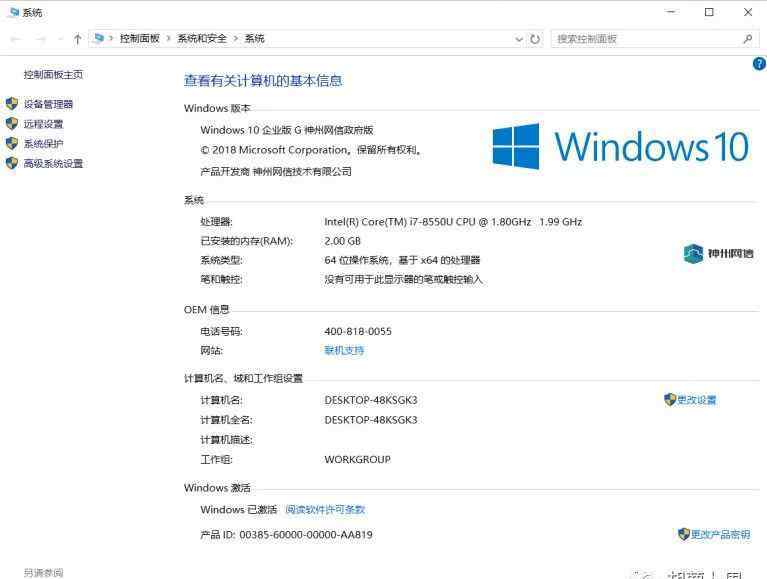Click the shield icon beside 高级系统设置
The width and height of the screenshot is (767, 579).
pyautogui.click(x=12, y=163)
